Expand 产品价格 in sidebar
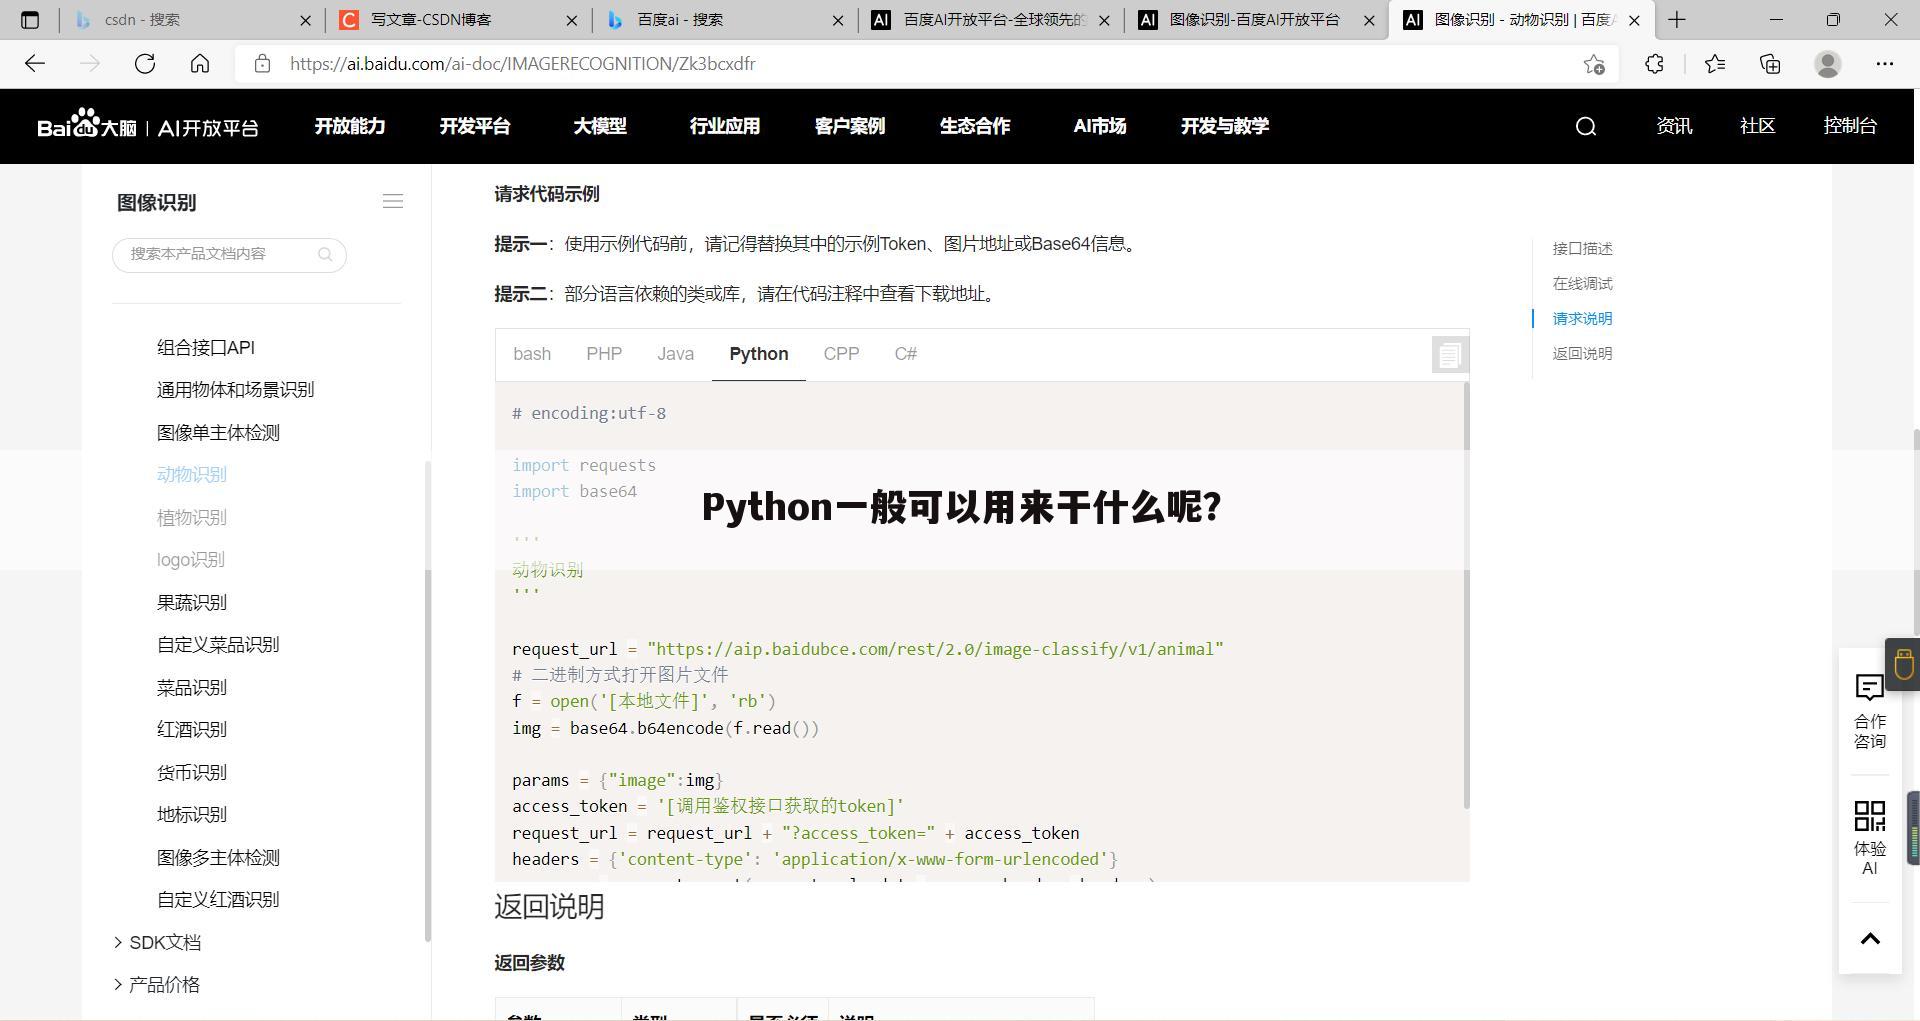The height and width of the screenshot is (1021, 1920). [x=157, y=985]
